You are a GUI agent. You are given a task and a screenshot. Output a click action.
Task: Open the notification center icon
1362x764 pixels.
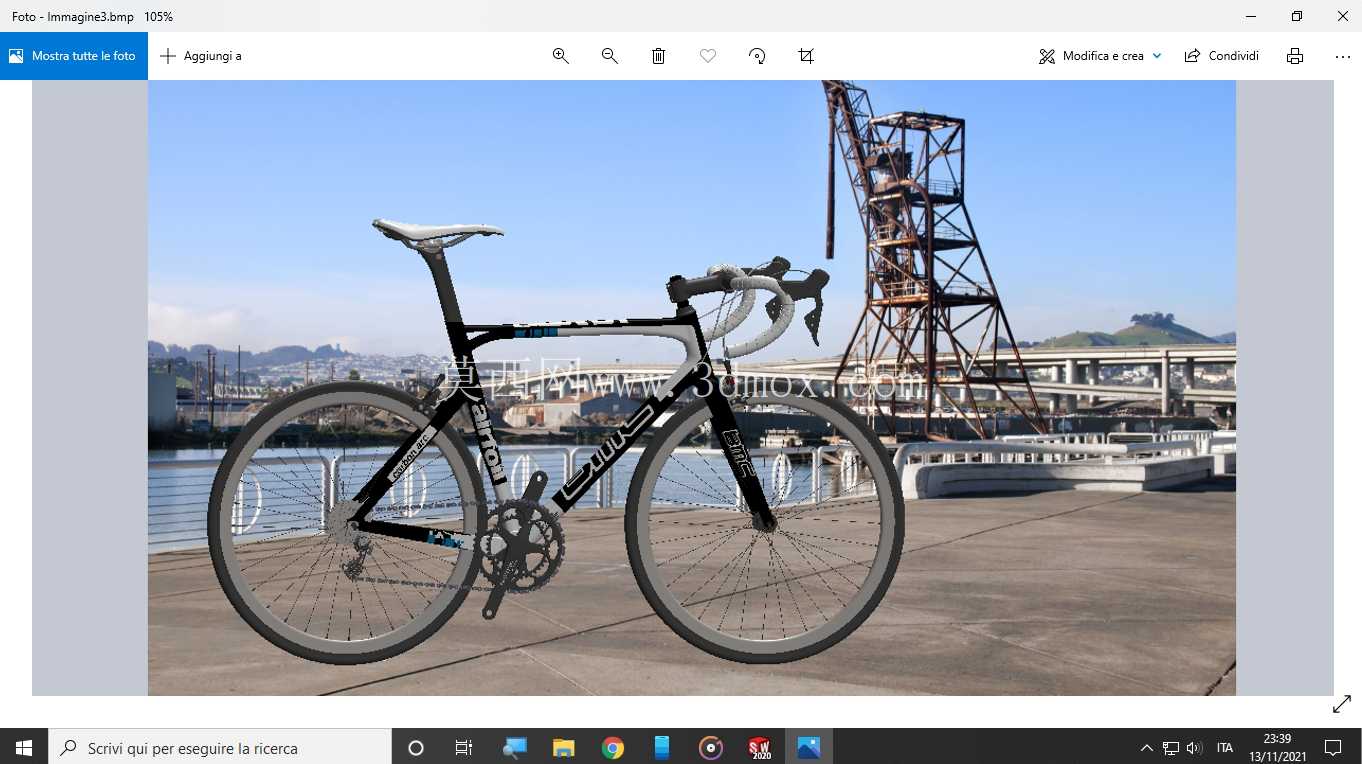(1333, 748)
